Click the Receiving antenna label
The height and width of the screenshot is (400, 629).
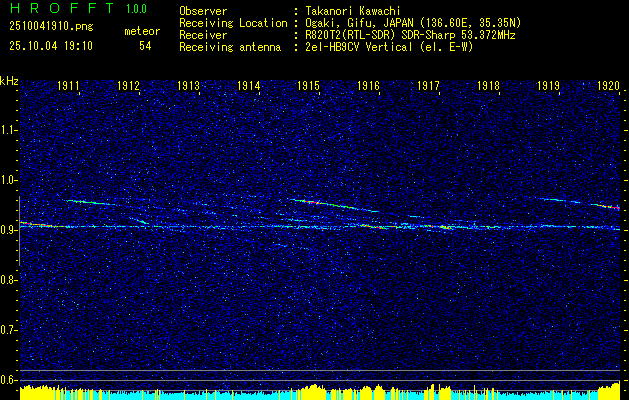point(230,47)
